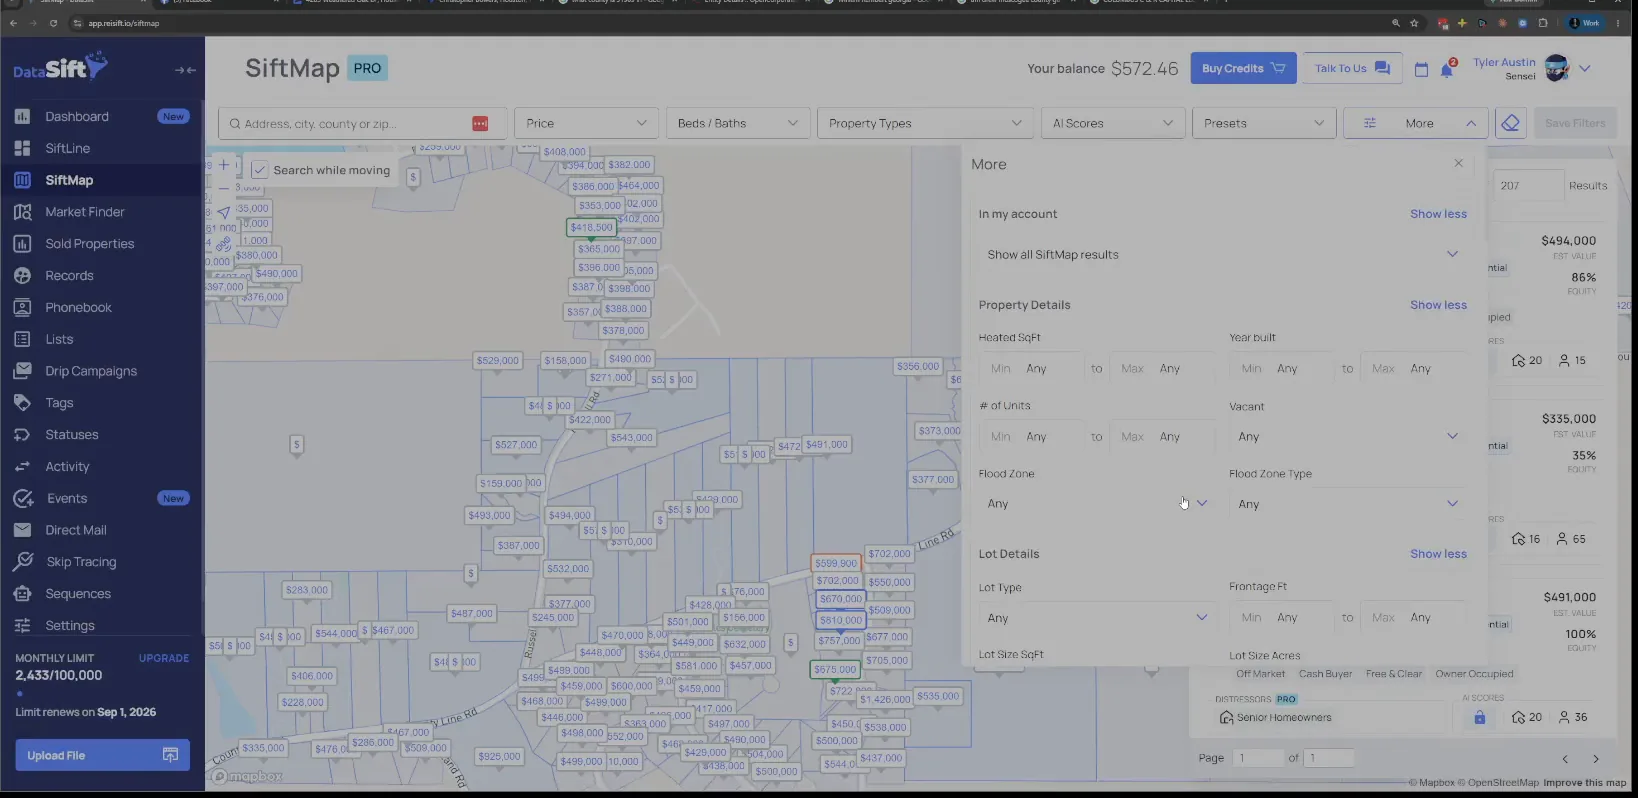Screen dimensions: 1638x798
Task: Click the $599,900 map price marker
Action: coord(836,563)
